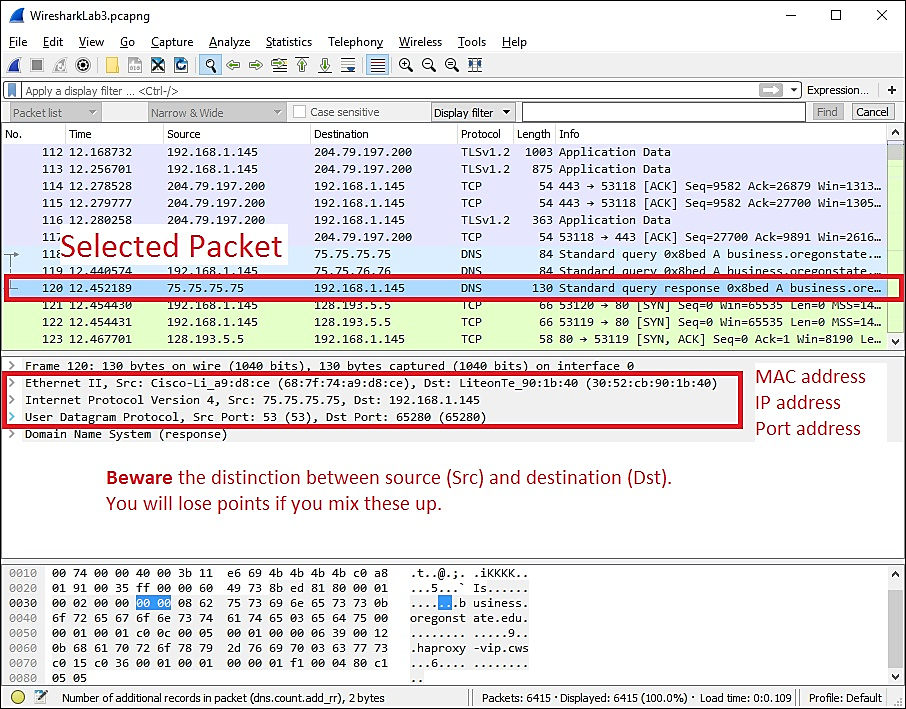Zoom in the main window text
This screenshot has height=709, width=906.
pos(406,65)
